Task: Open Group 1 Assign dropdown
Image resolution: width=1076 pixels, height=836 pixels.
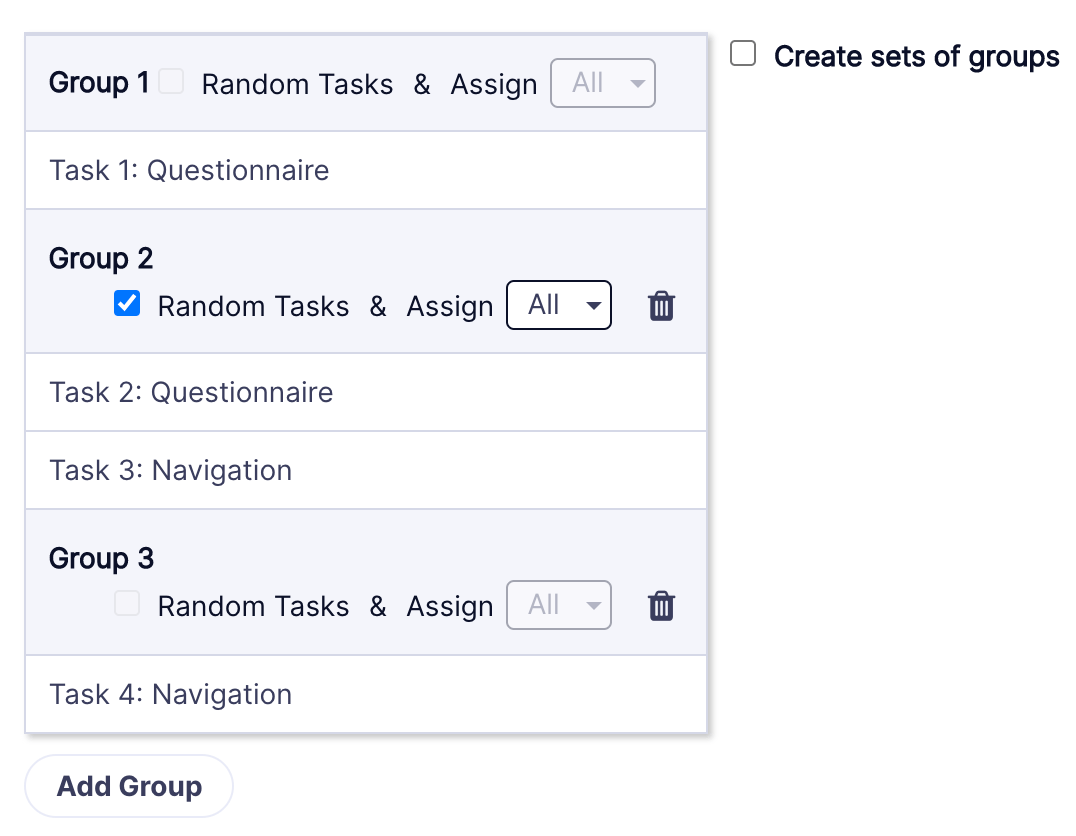Action: click(x=602, y=83)
